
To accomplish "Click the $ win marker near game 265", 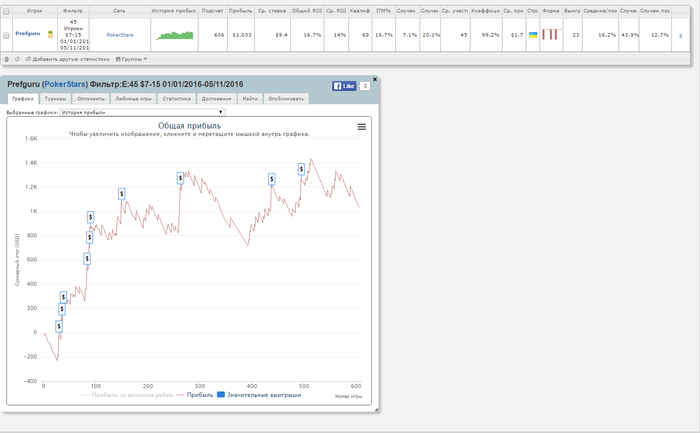I will coord(180,178).
